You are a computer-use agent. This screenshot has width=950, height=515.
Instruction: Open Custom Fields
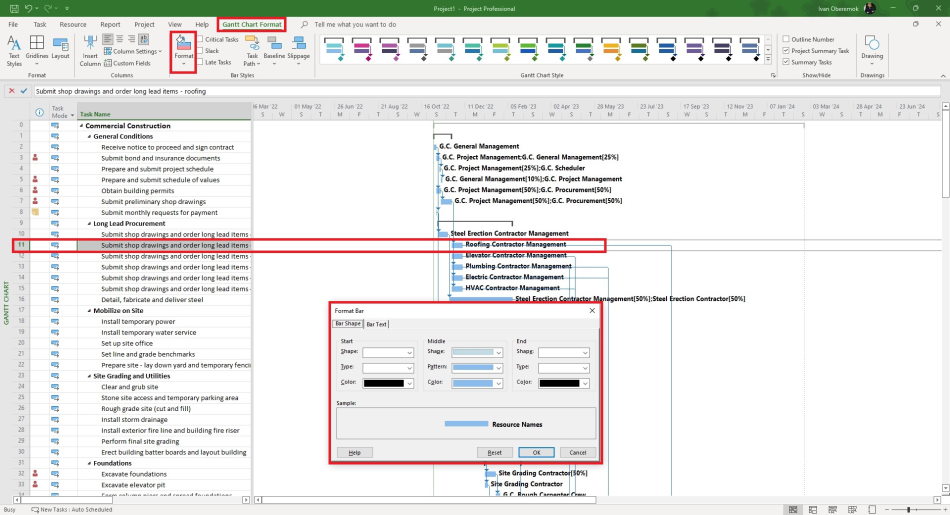click(127, 63)
